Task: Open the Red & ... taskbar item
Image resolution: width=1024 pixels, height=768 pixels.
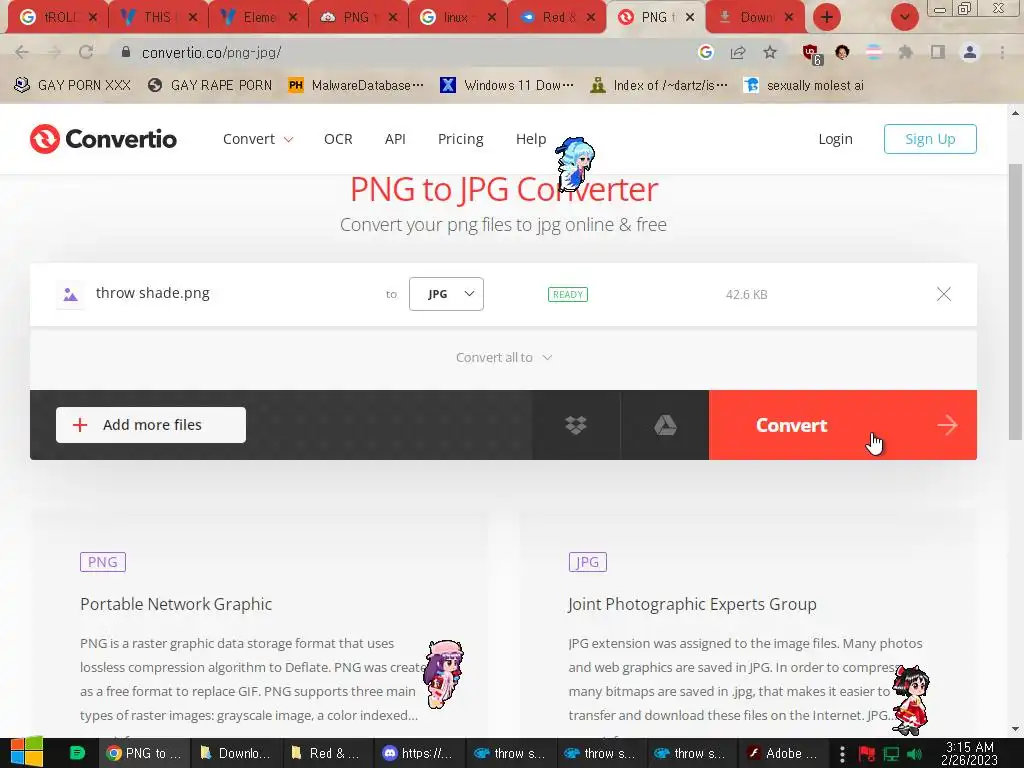Action: [326, 754]
